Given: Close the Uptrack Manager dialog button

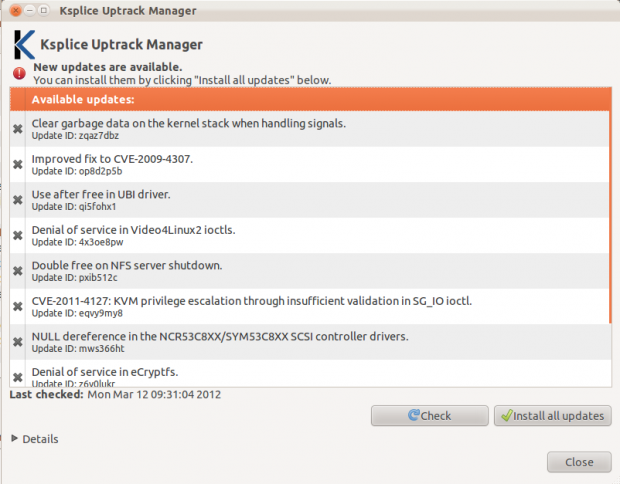Looking at the screenshot, I should click(x=579, y=462).
